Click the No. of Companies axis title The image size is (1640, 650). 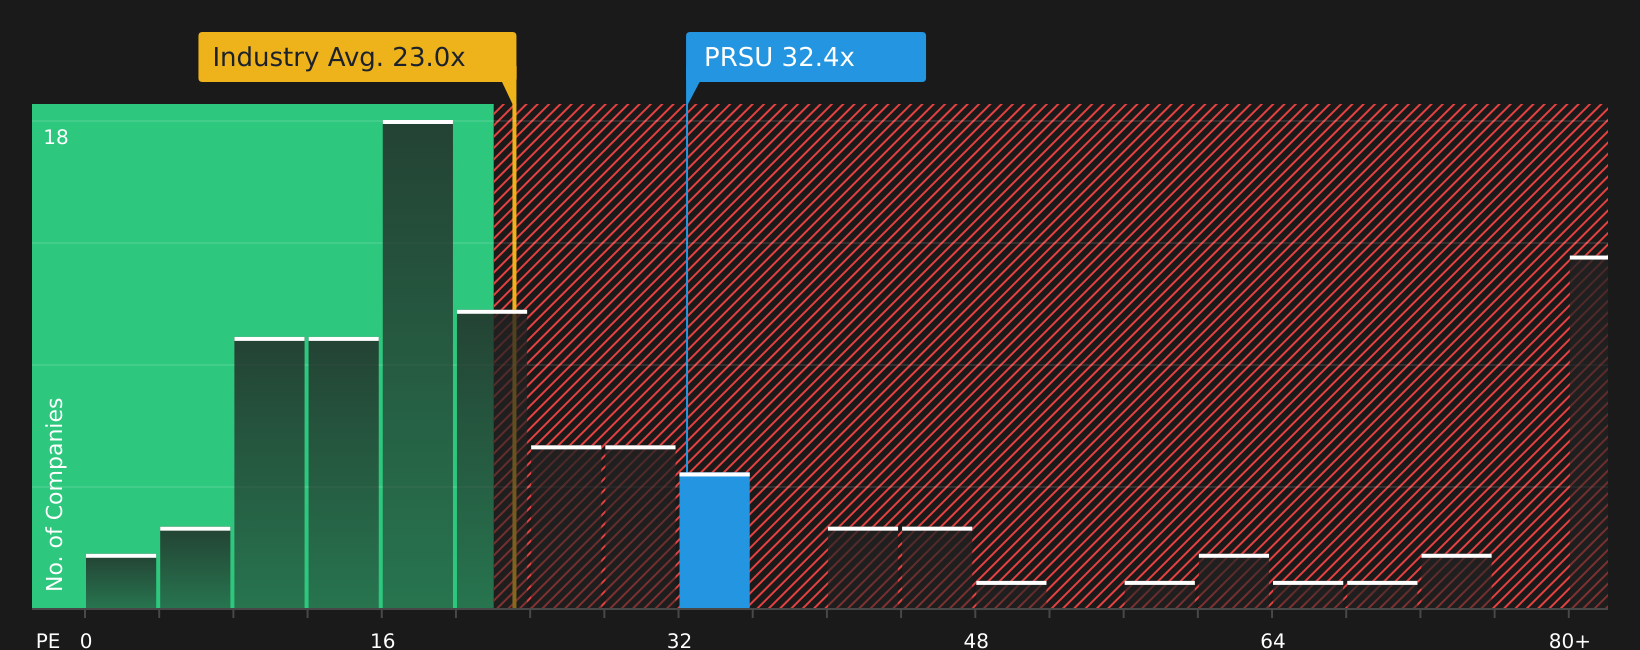click(55, 494)
